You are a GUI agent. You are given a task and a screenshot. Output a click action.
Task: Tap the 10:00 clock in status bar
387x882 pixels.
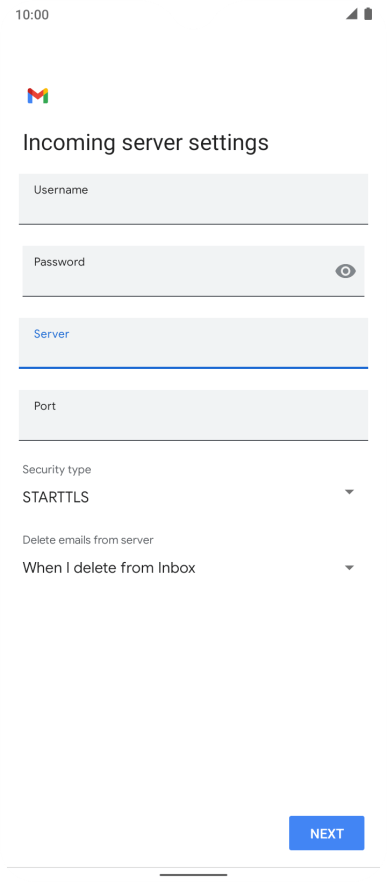coord(32,15)
